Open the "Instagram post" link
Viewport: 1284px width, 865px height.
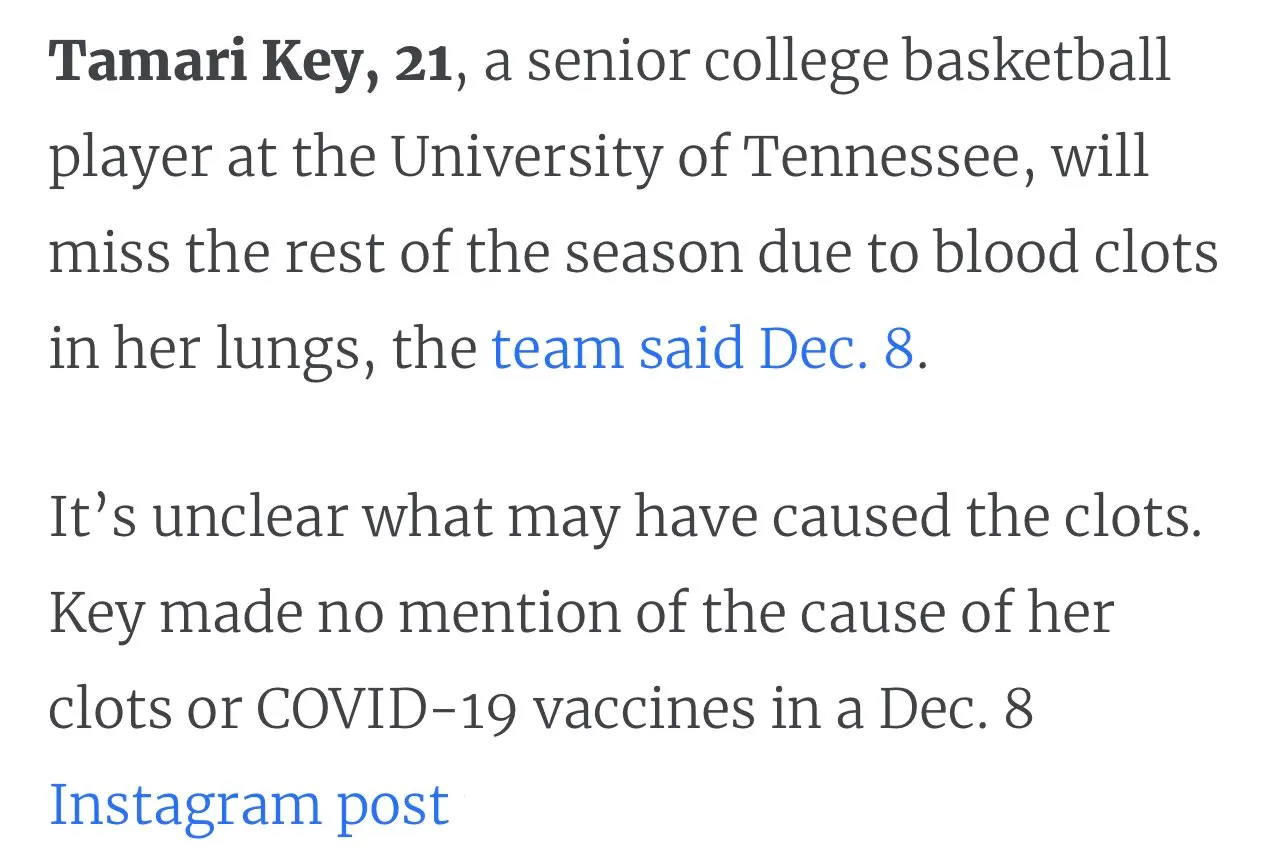[249, 805]
